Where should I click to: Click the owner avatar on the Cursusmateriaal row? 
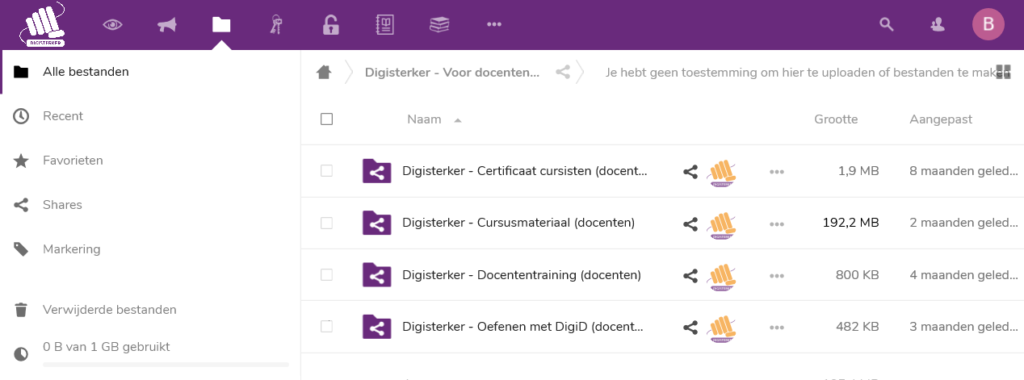click(x=723, y=224)
